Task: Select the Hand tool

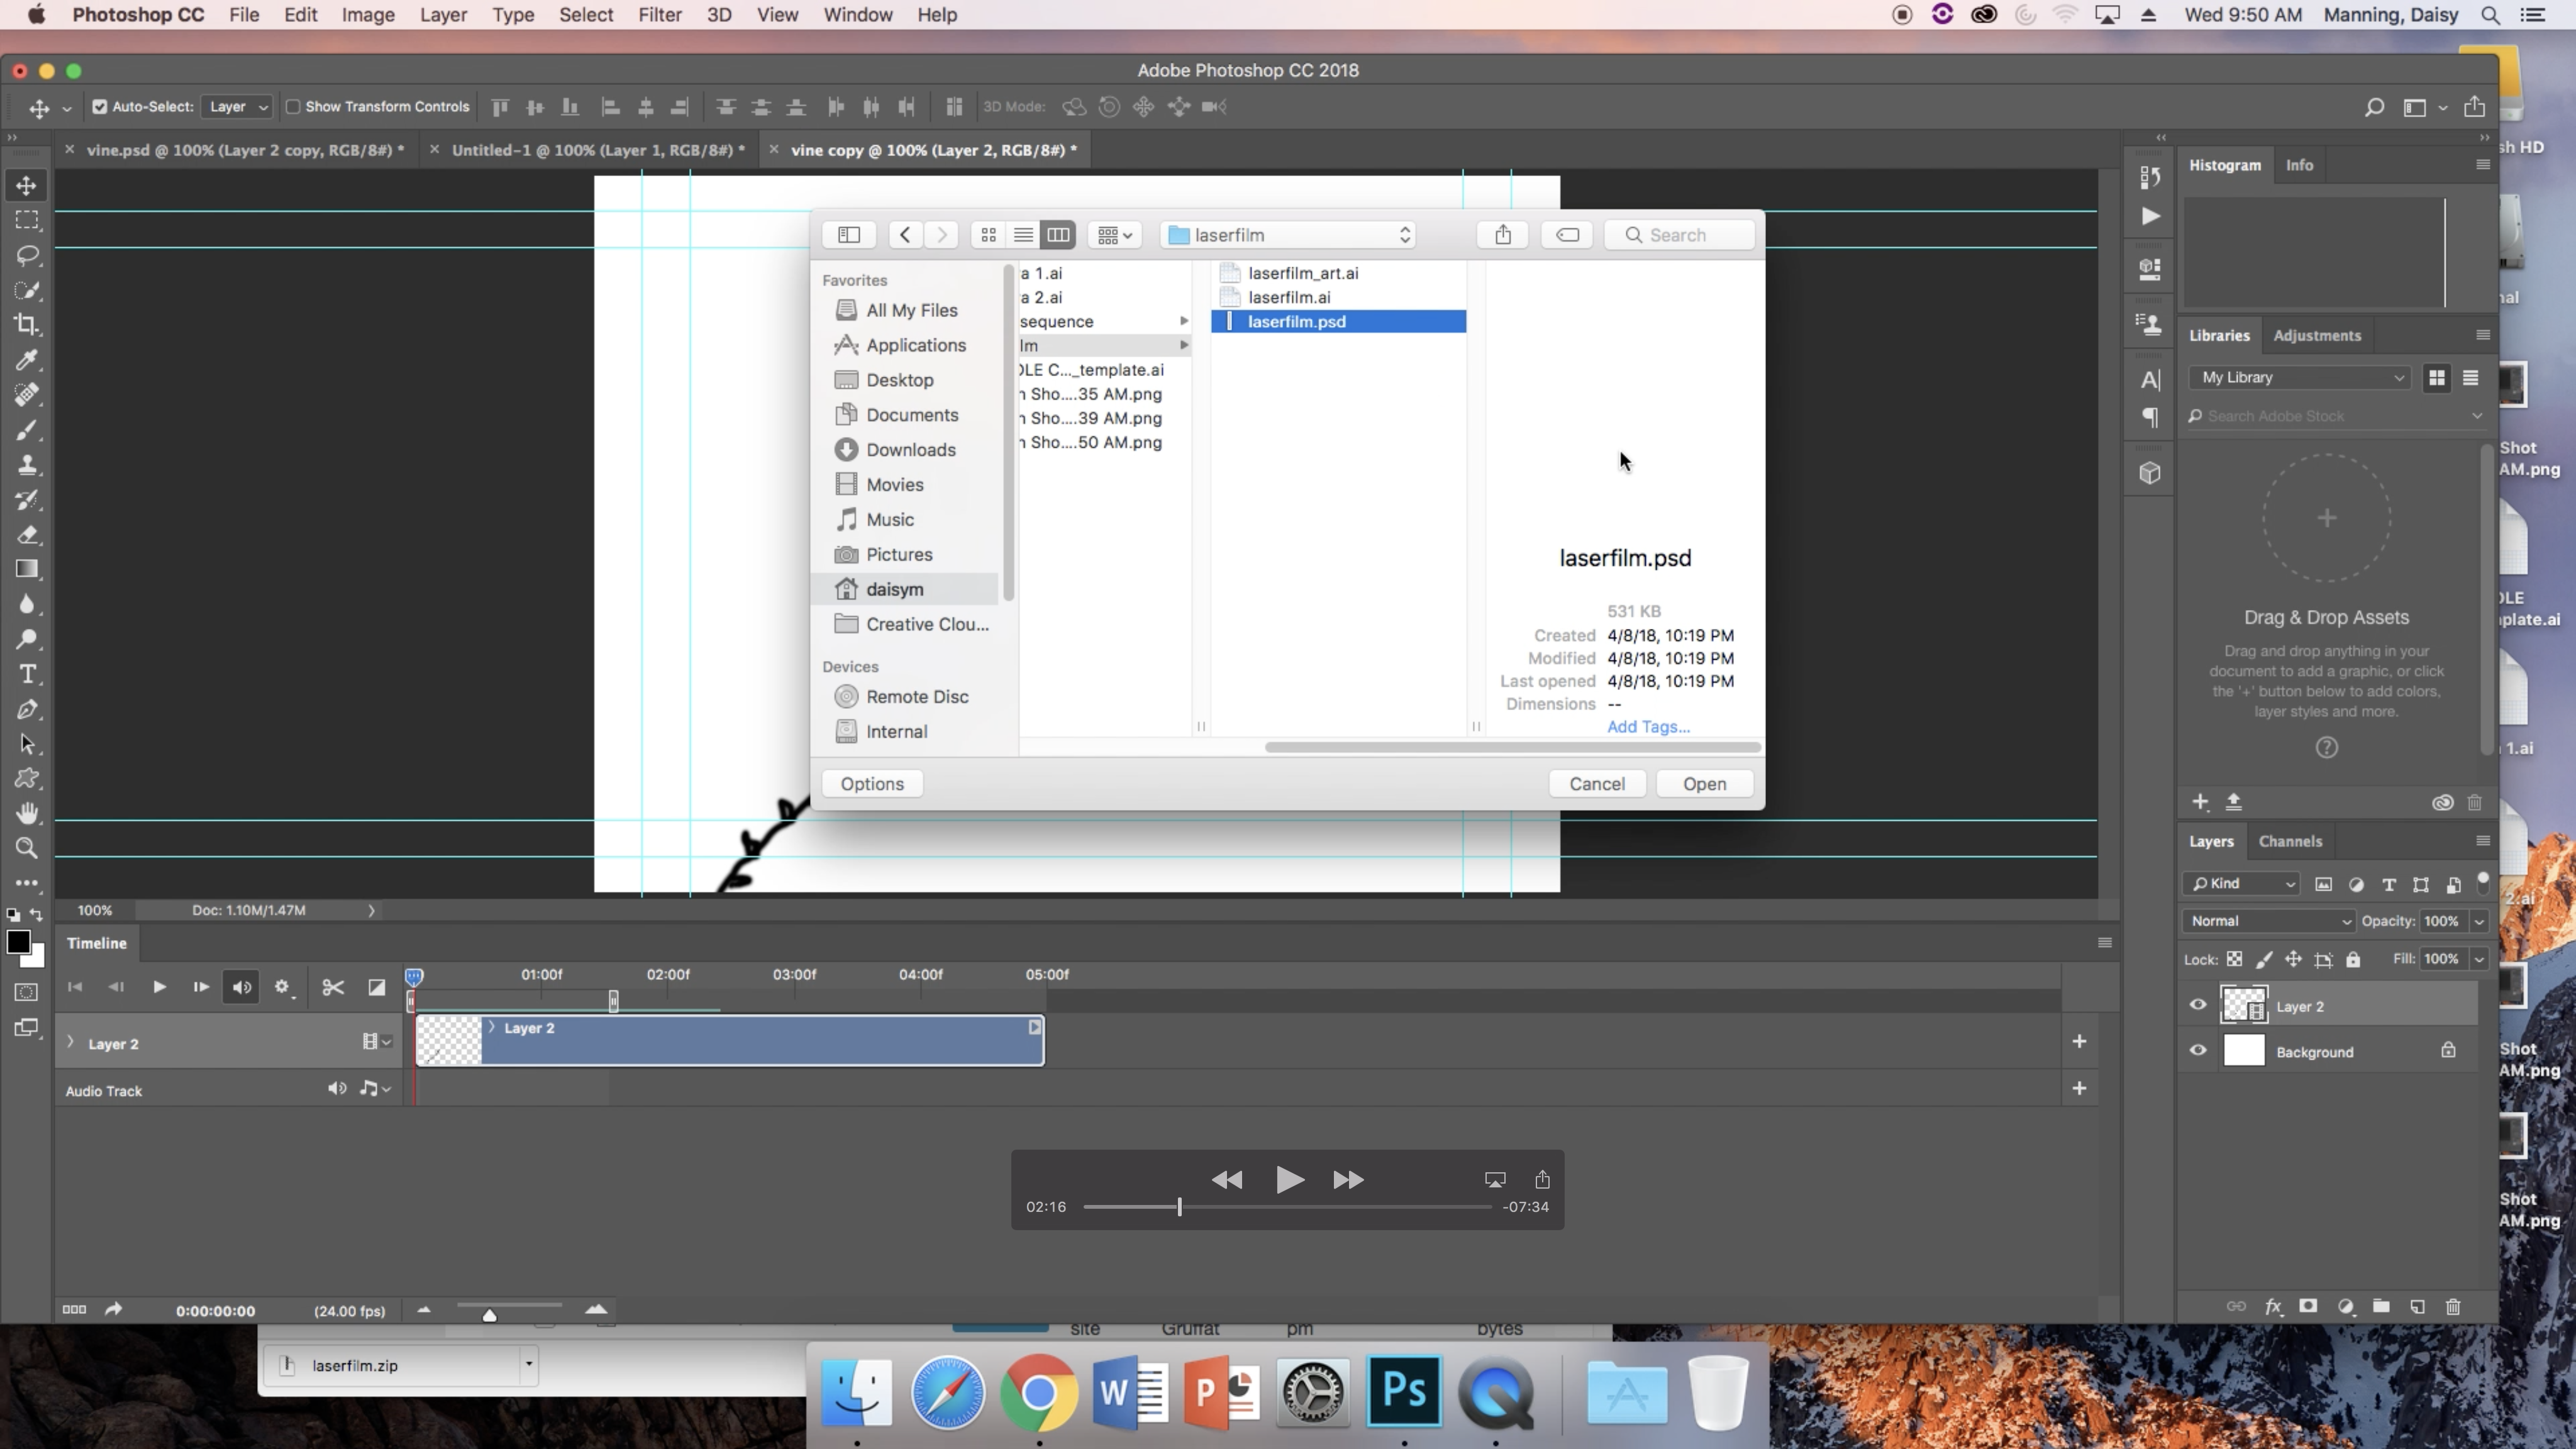Action: (27, 813)
